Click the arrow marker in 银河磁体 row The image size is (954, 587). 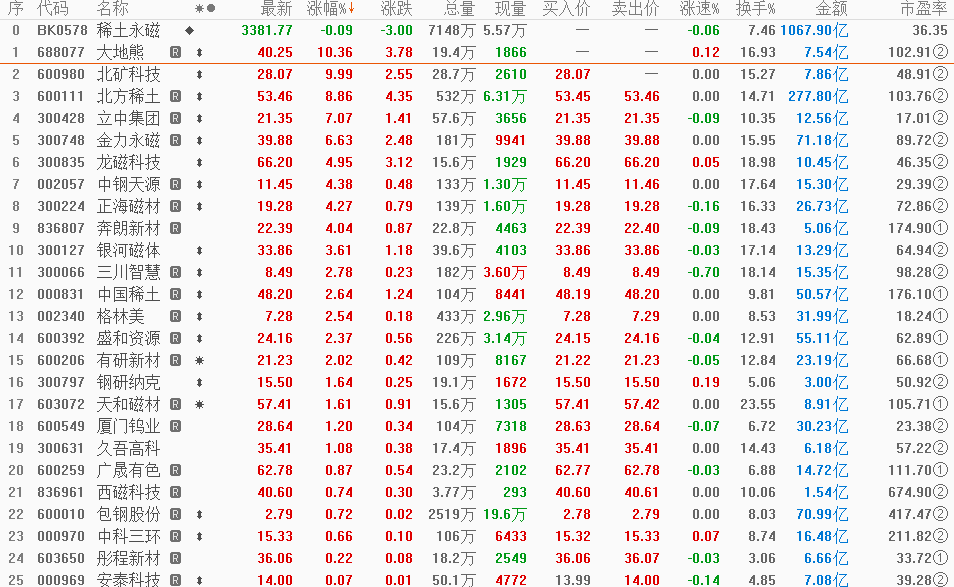pos(199,251)
